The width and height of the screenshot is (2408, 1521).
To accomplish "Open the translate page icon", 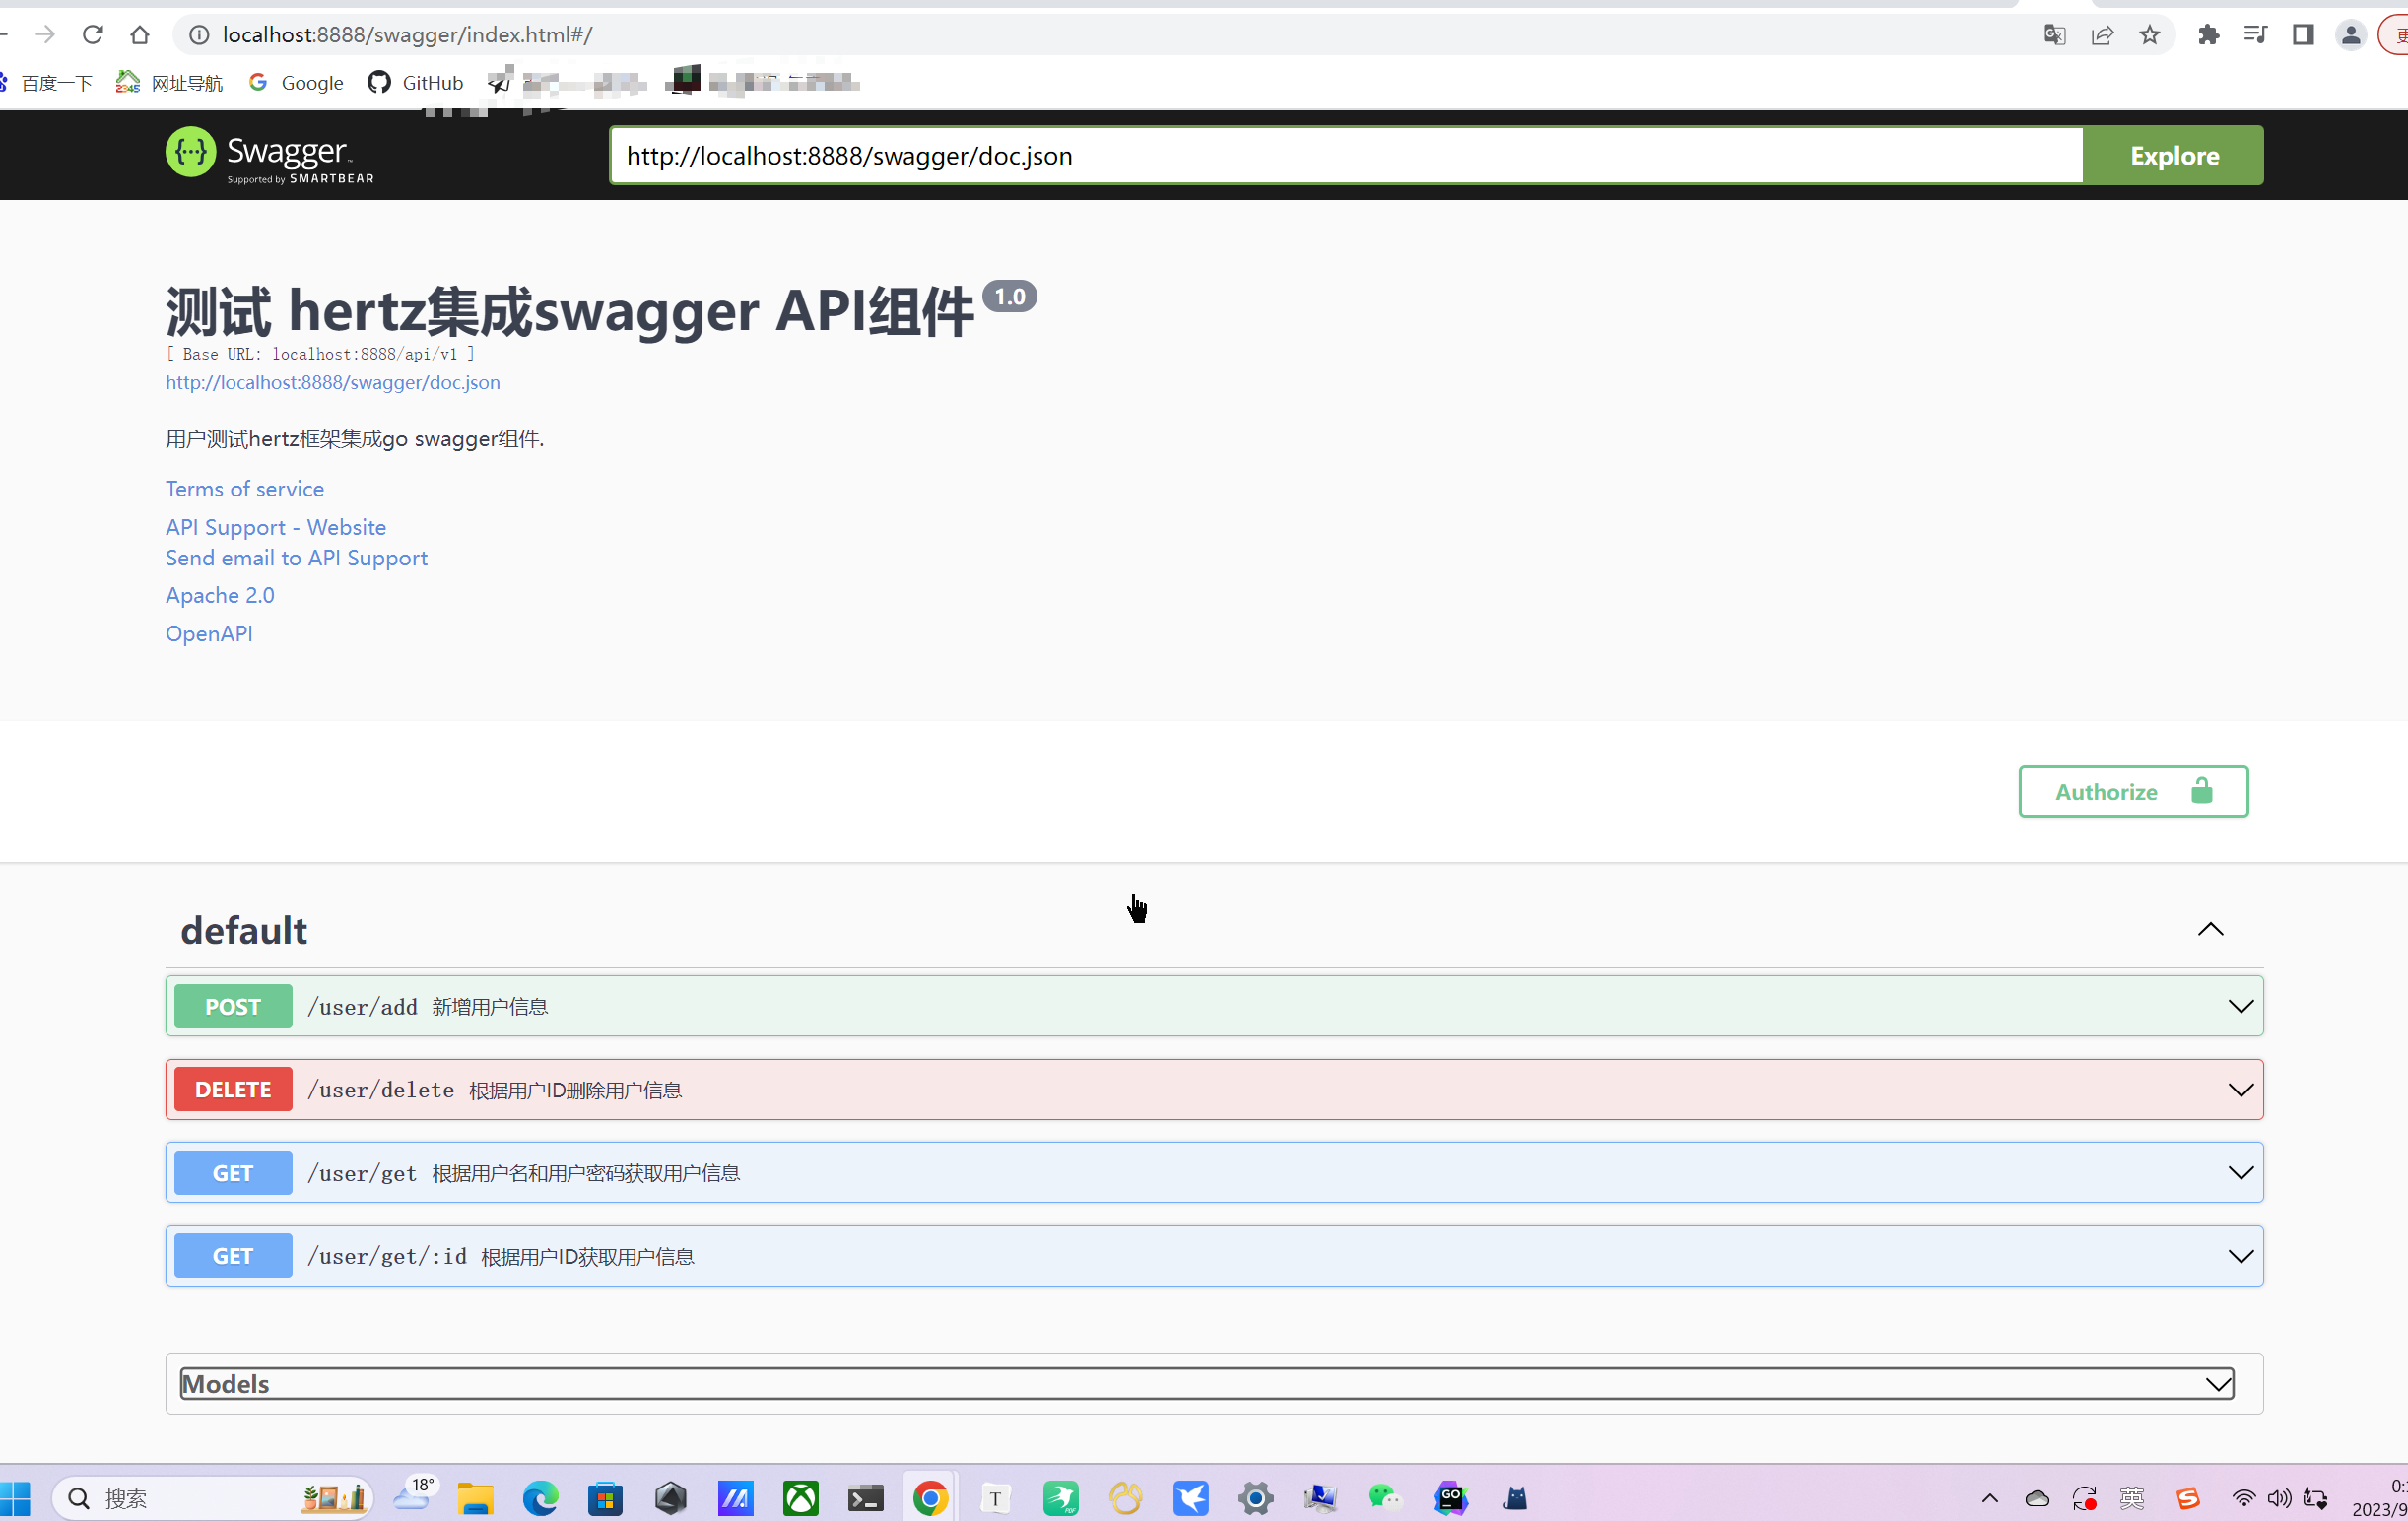I will click(2054, 35).
